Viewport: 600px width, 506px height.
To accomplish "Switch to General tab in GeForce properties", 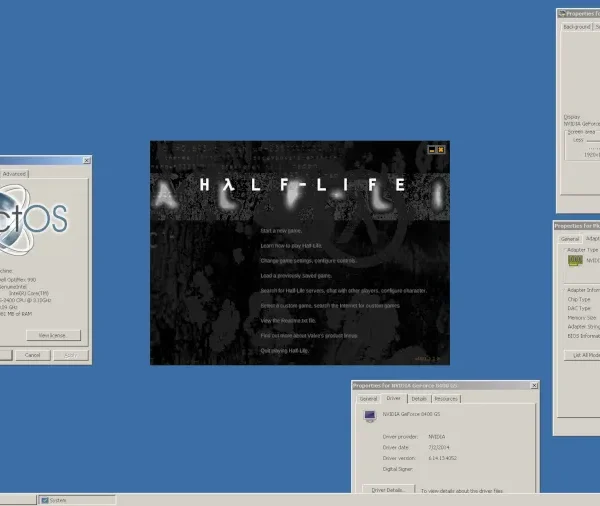I will click(x=368, y=399).
